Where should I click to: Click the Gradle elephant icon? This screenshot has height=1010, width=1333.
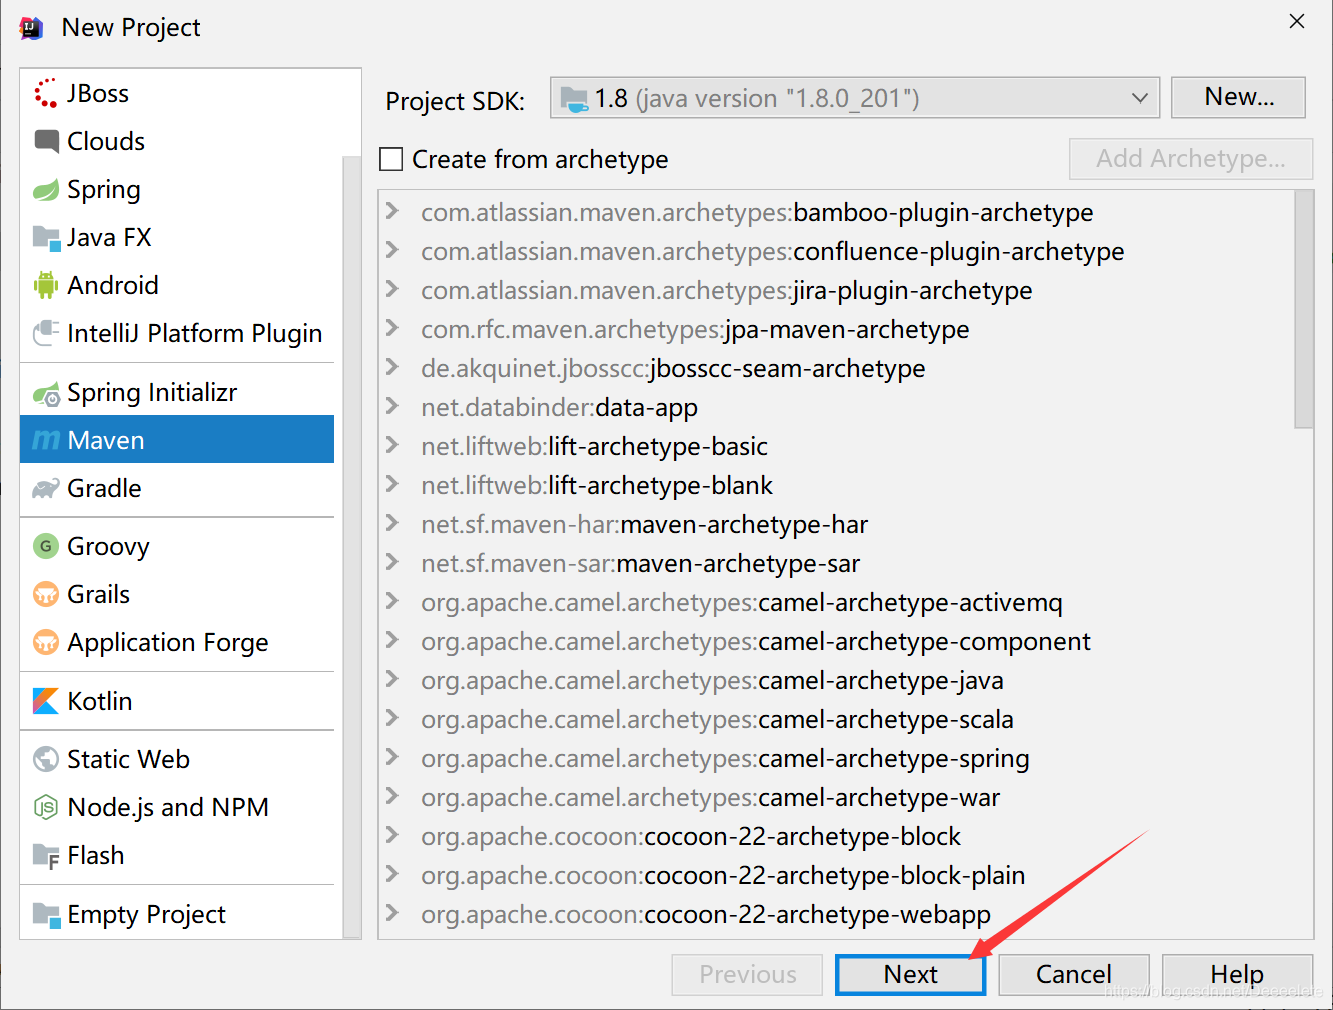point(46,488)
